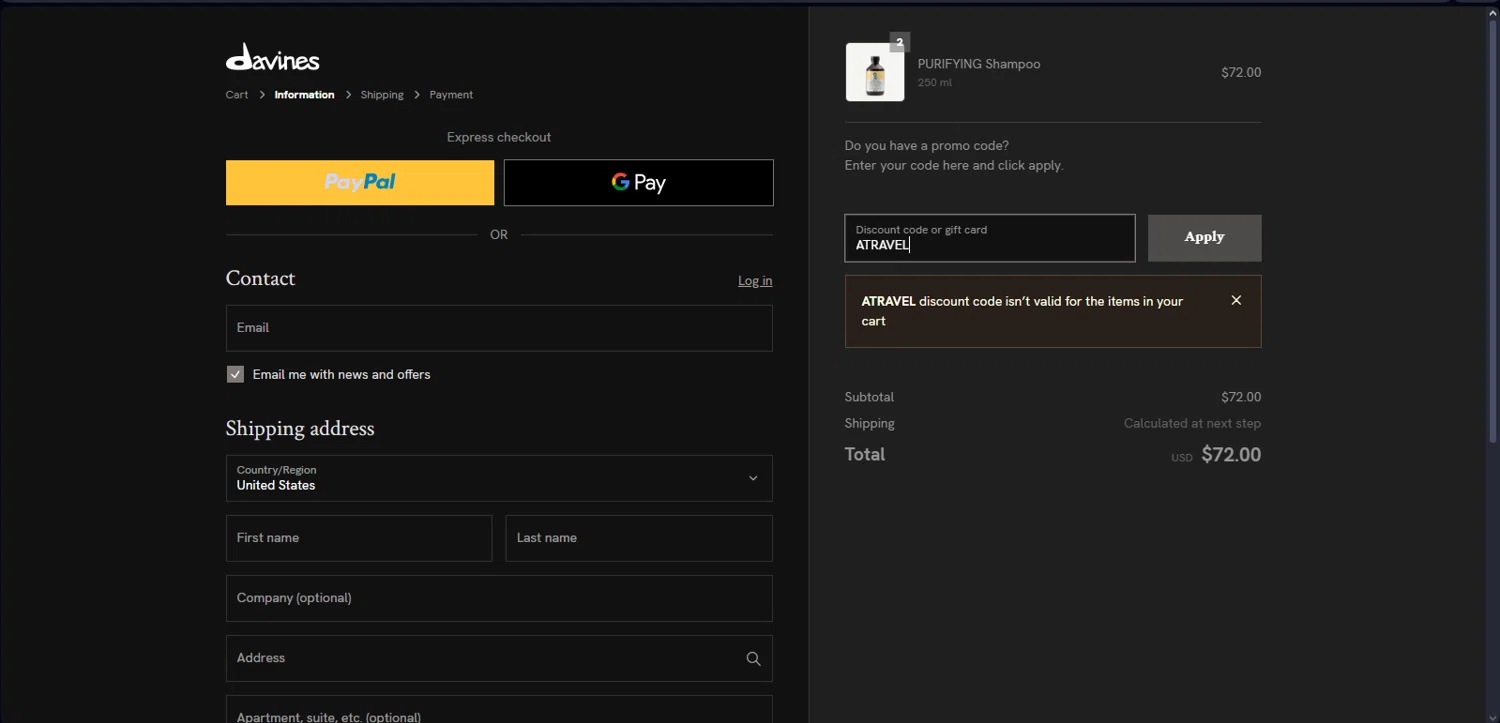The image size is (1500, 723).
Task: Uncheck Email me with news and offers
Action: click(235, 374)
